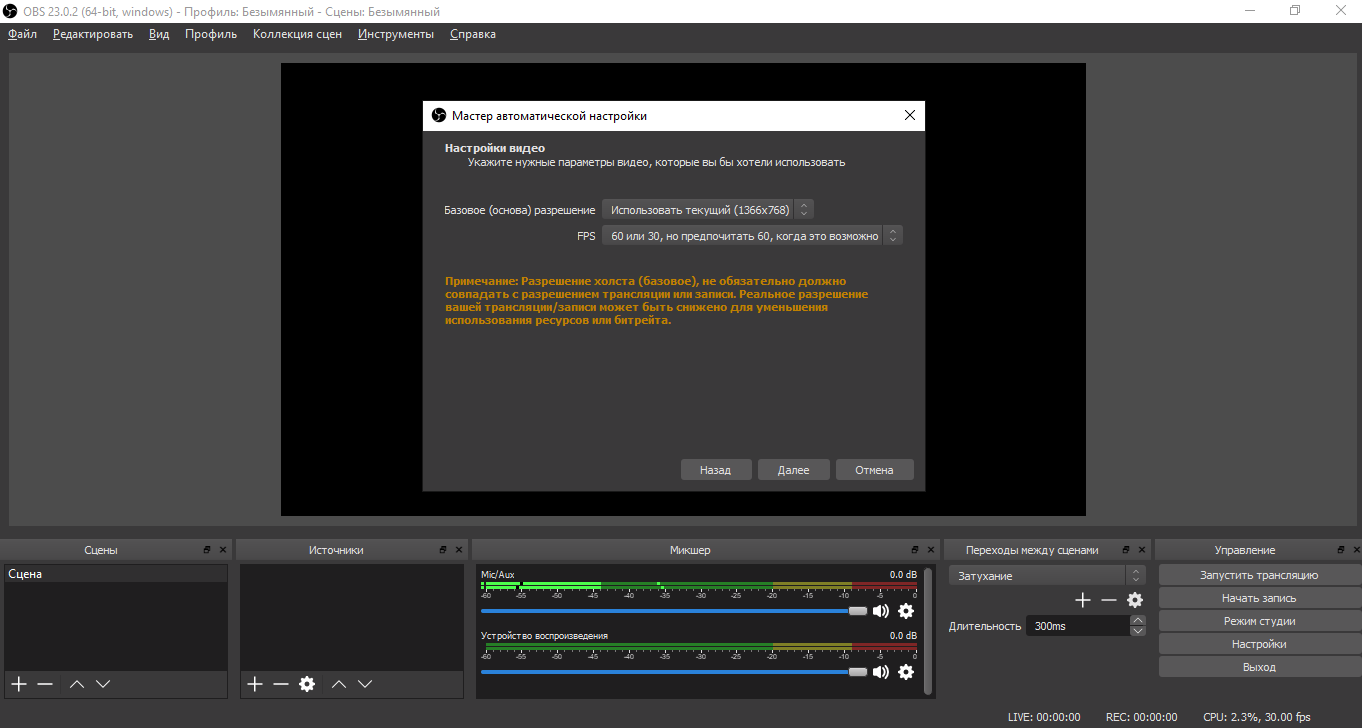
Task: Add a new scene with plus icon
Action: (19, 684)
